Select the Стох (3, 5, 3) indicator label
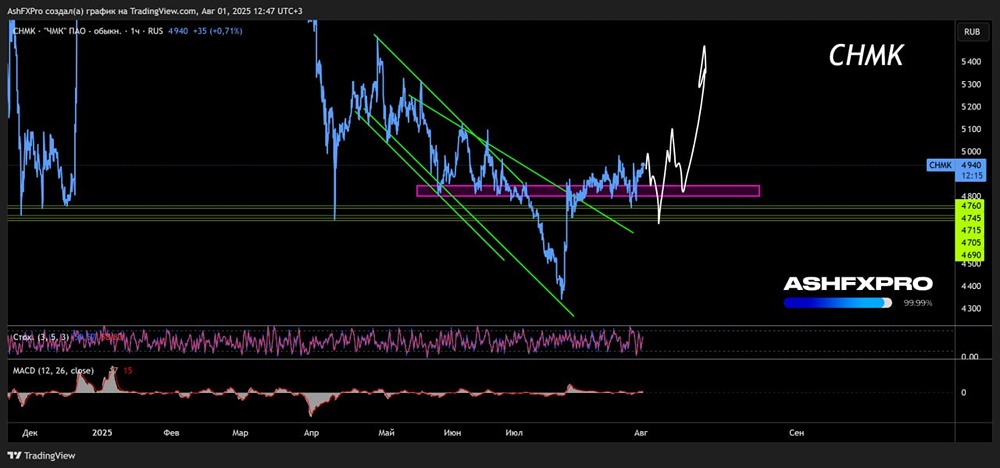The height and width of the screenshot is (468, 1000). 41,336
